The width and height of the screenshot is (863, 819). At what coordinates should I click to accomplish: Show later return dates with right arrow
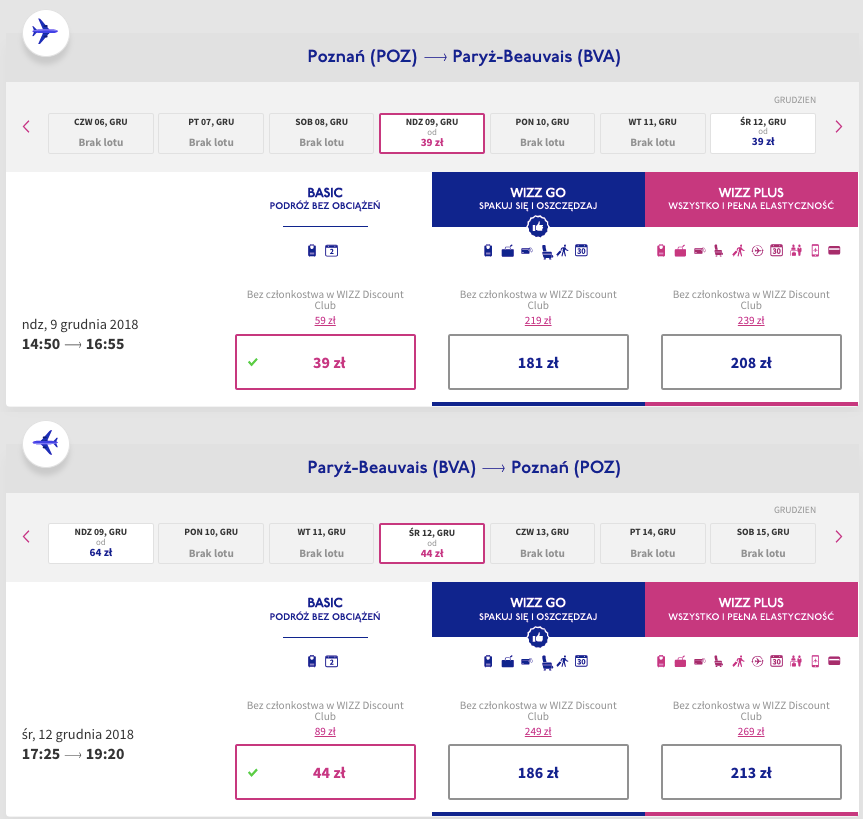pyautogui.click(x=839, y=537)
